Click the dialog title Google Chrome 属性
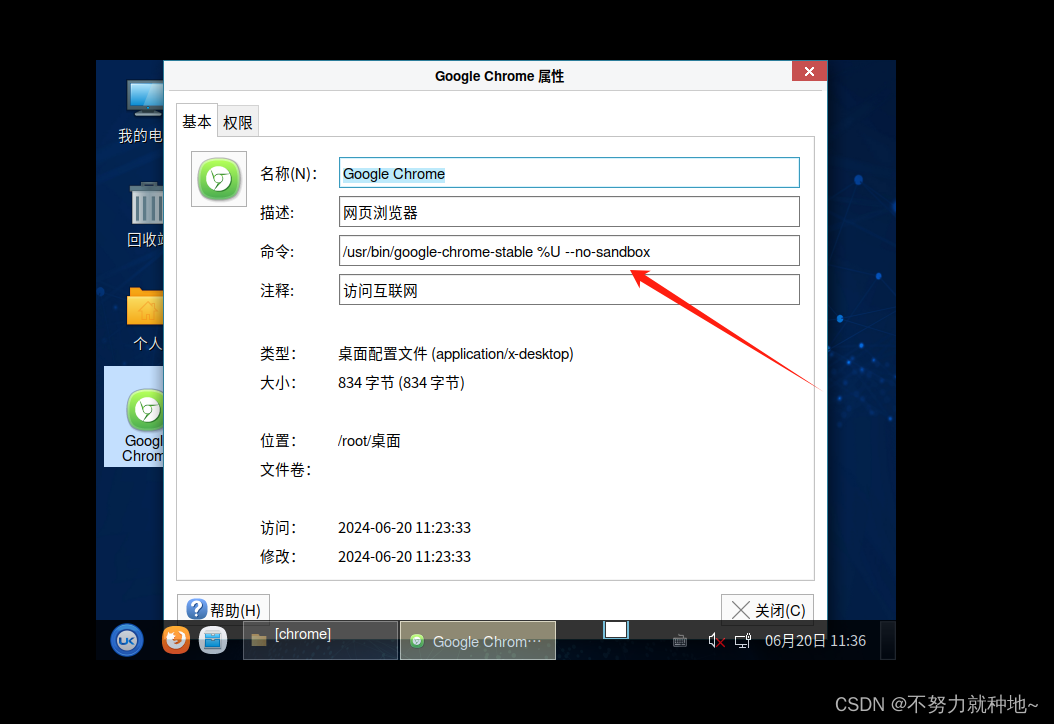 [499, 76]
